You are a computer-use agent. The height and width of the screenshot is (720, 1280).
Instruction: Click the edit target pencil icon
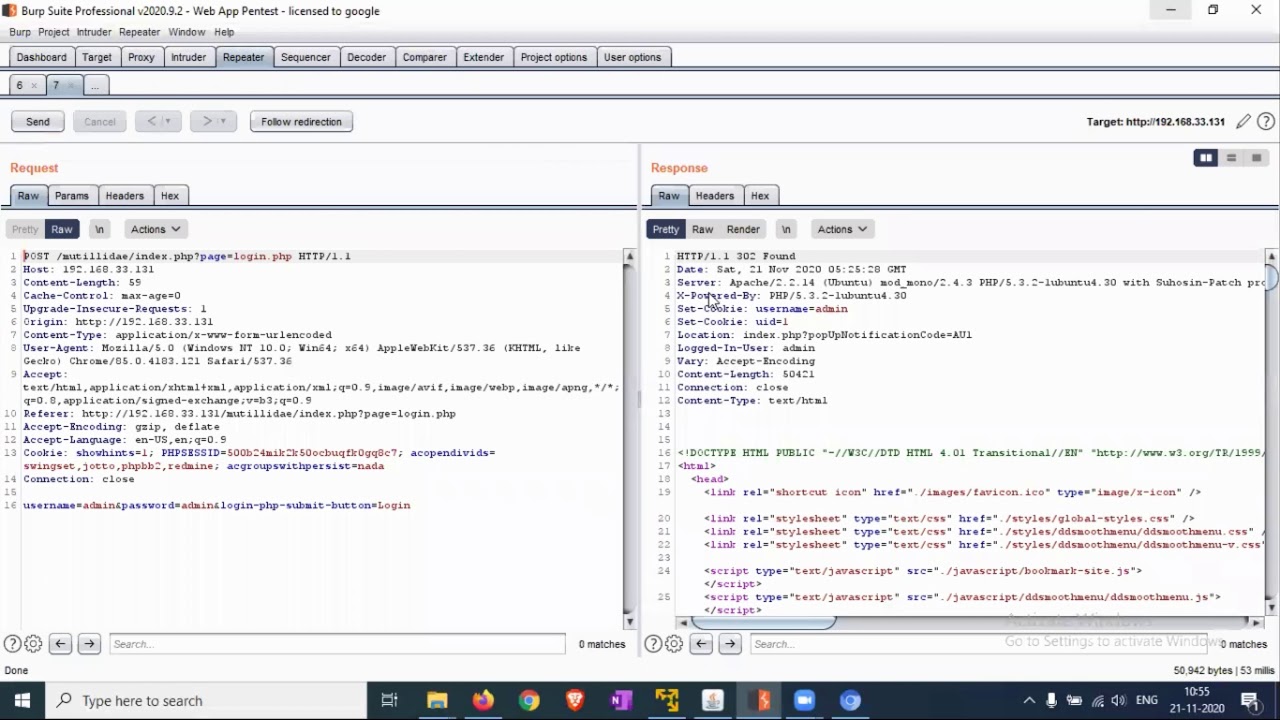[1243, 122]
